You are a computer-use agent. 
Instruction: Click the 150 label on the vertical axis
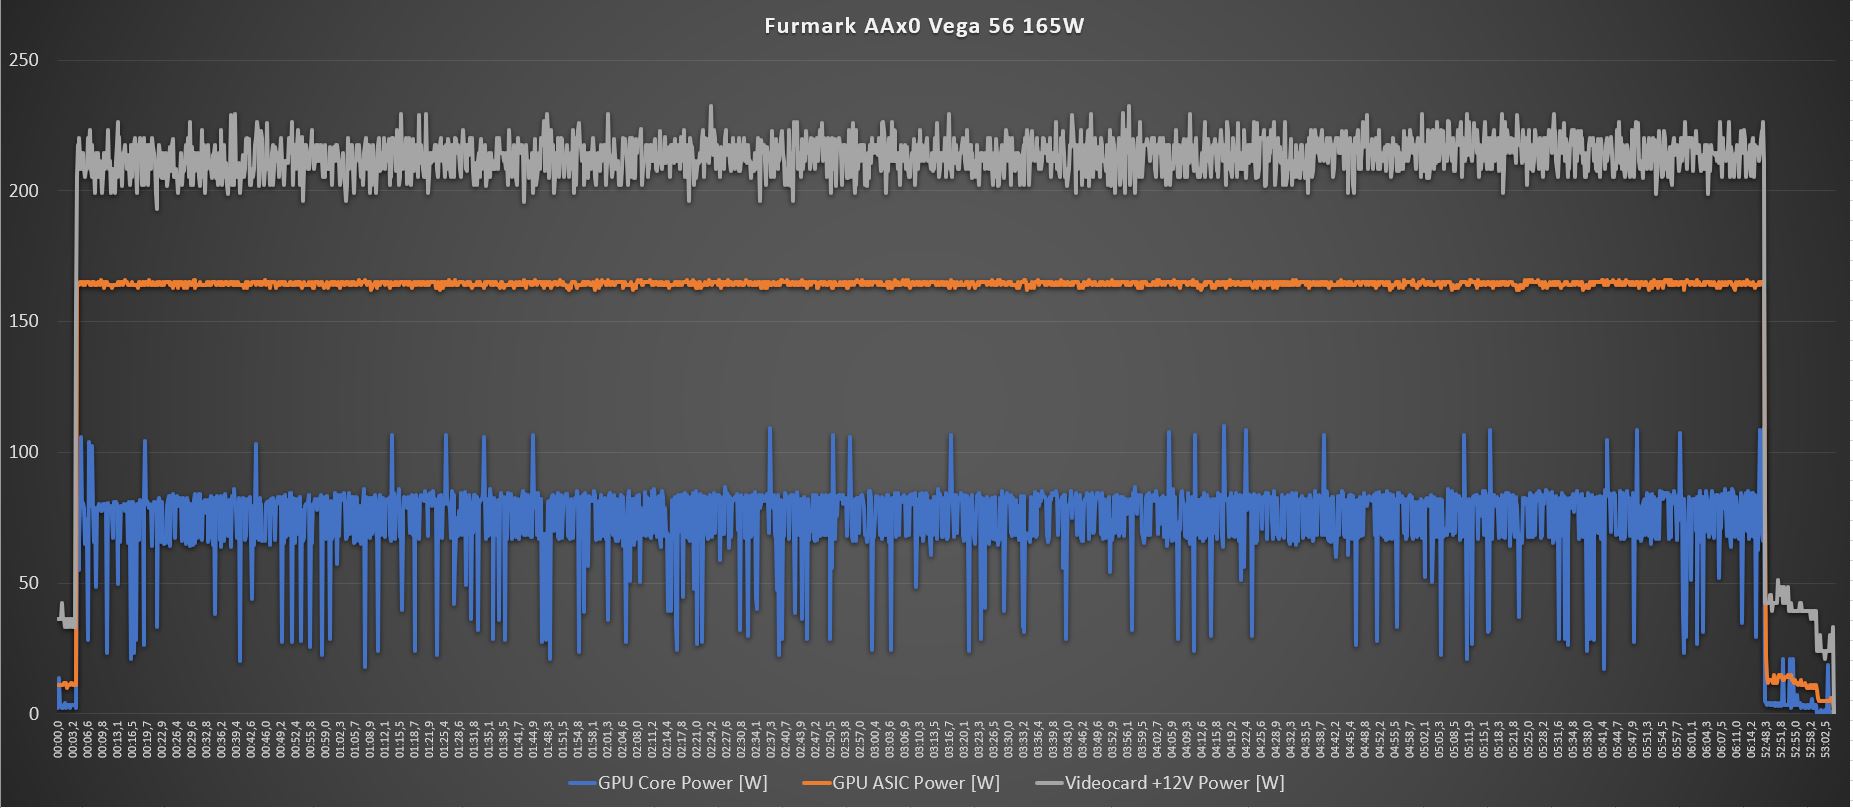(x=23, y=322)
